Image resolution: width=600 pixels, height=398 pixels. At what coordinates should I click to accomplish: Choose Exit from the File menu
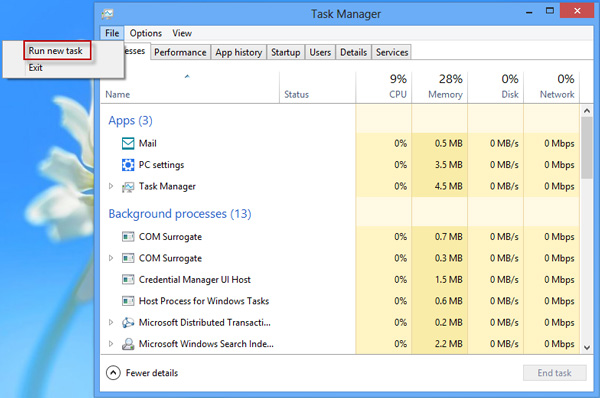36,68
